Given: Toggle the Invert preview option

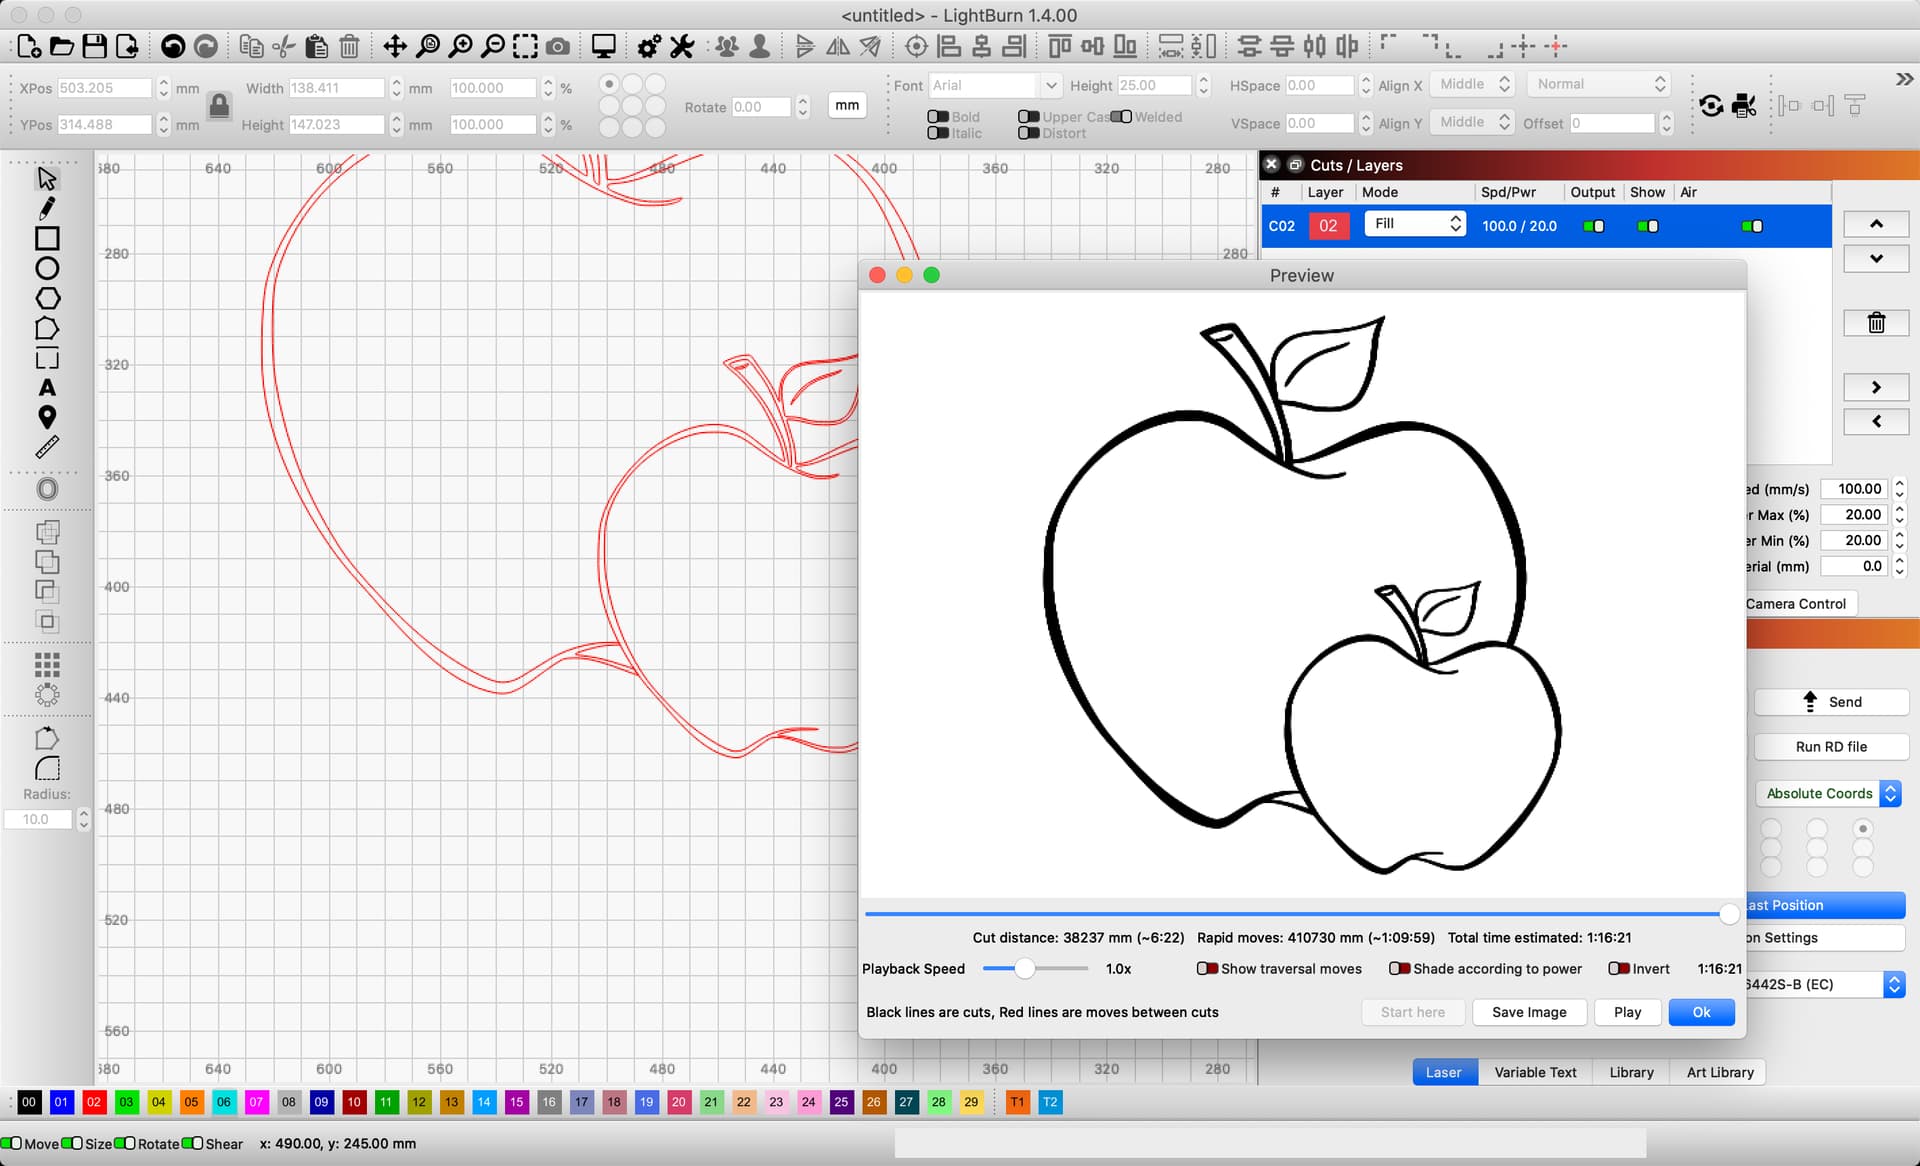Looking at the screenshot, I should [x=1639, y=969].
